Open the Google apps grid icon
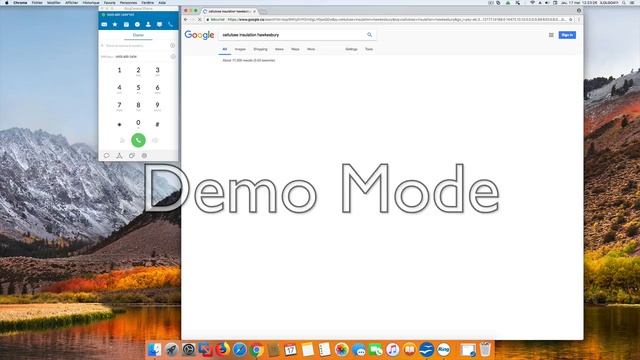Image resolution: width=640 pixels, height=360 pixels. pos(551,35)
